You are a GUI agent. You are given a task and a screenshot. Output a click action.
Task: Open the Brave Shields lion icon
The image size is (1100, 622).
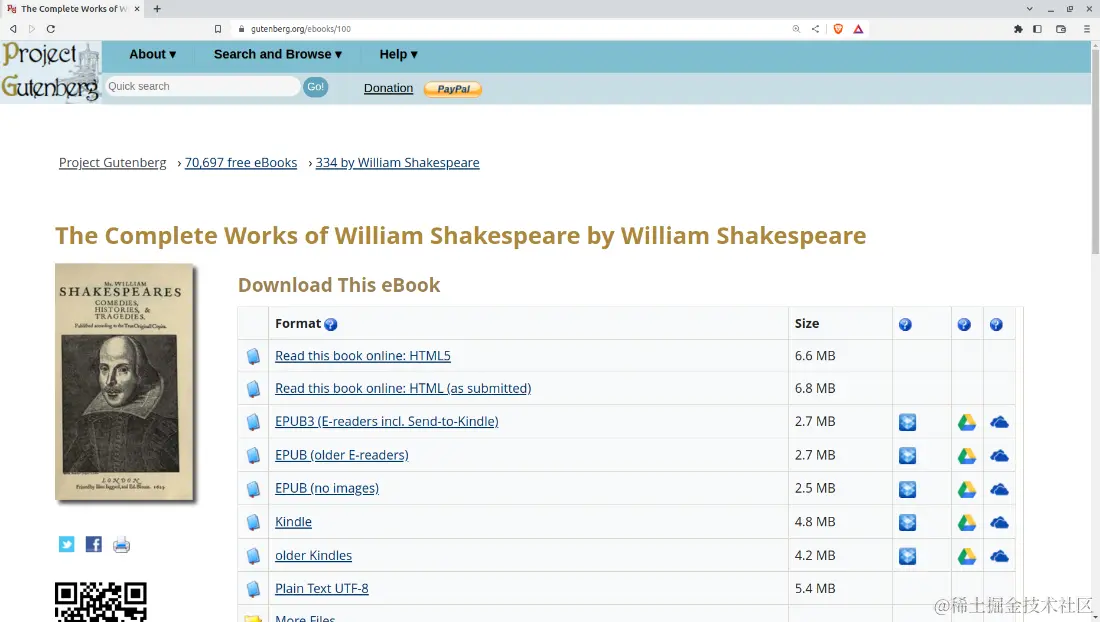pyautogui.click(x=838, y=29)
